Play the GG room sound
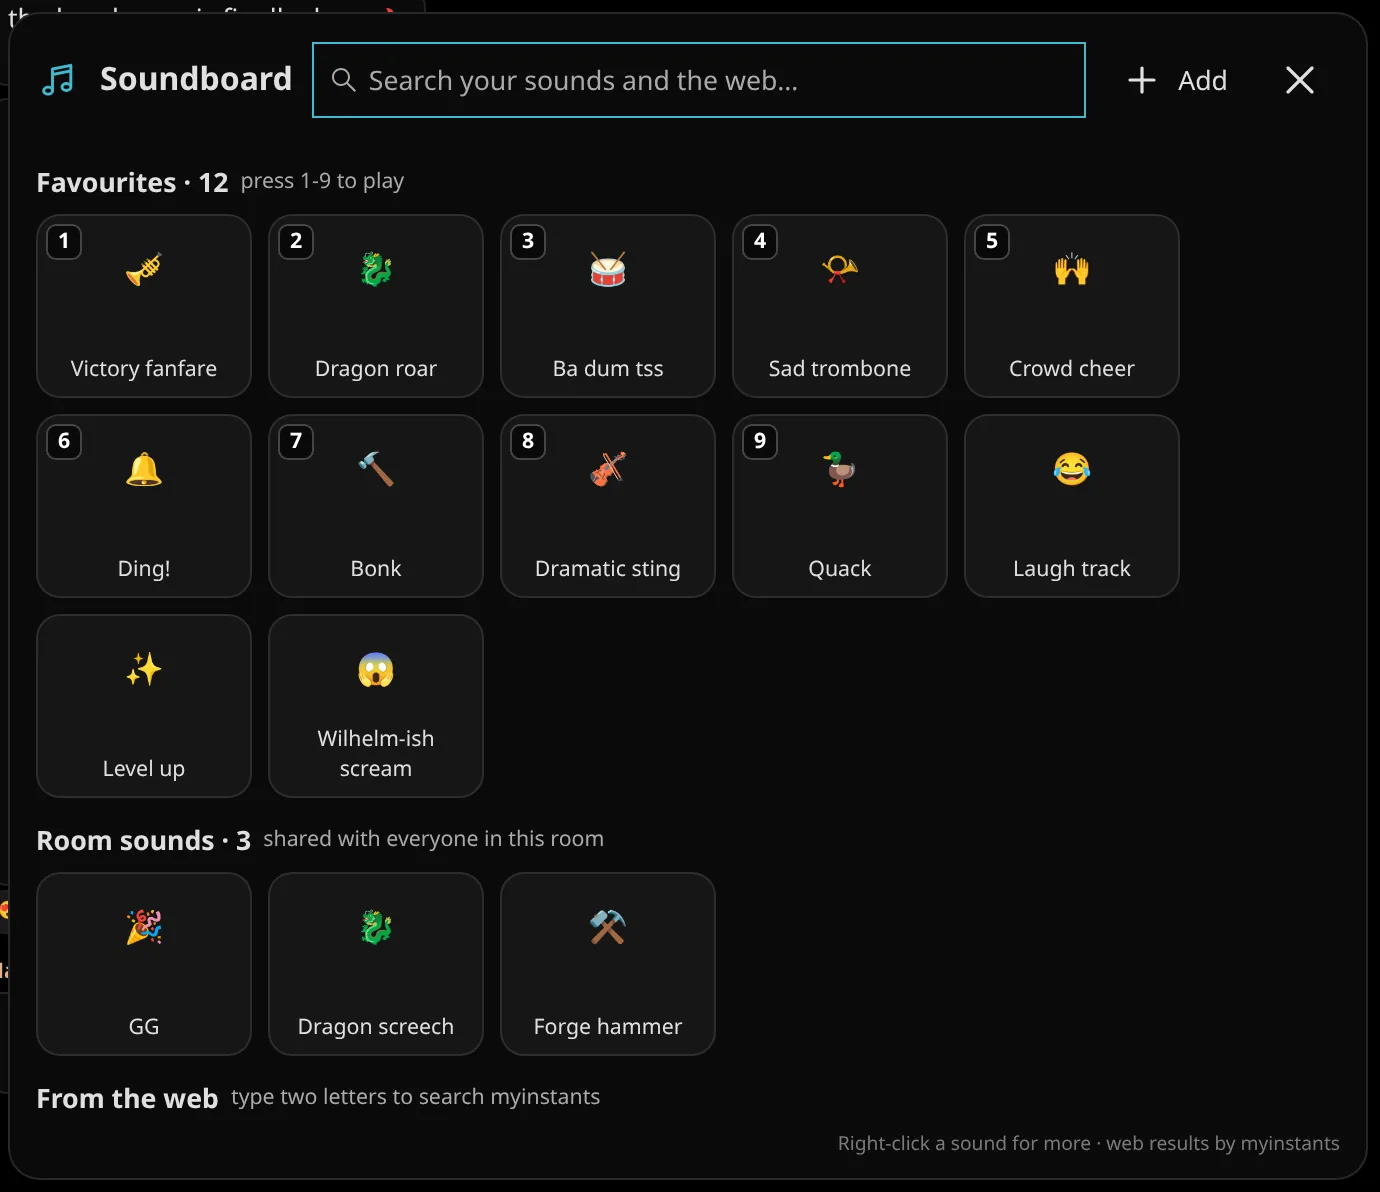Viewport: 1380px width, 1192px height. point(144,964)
